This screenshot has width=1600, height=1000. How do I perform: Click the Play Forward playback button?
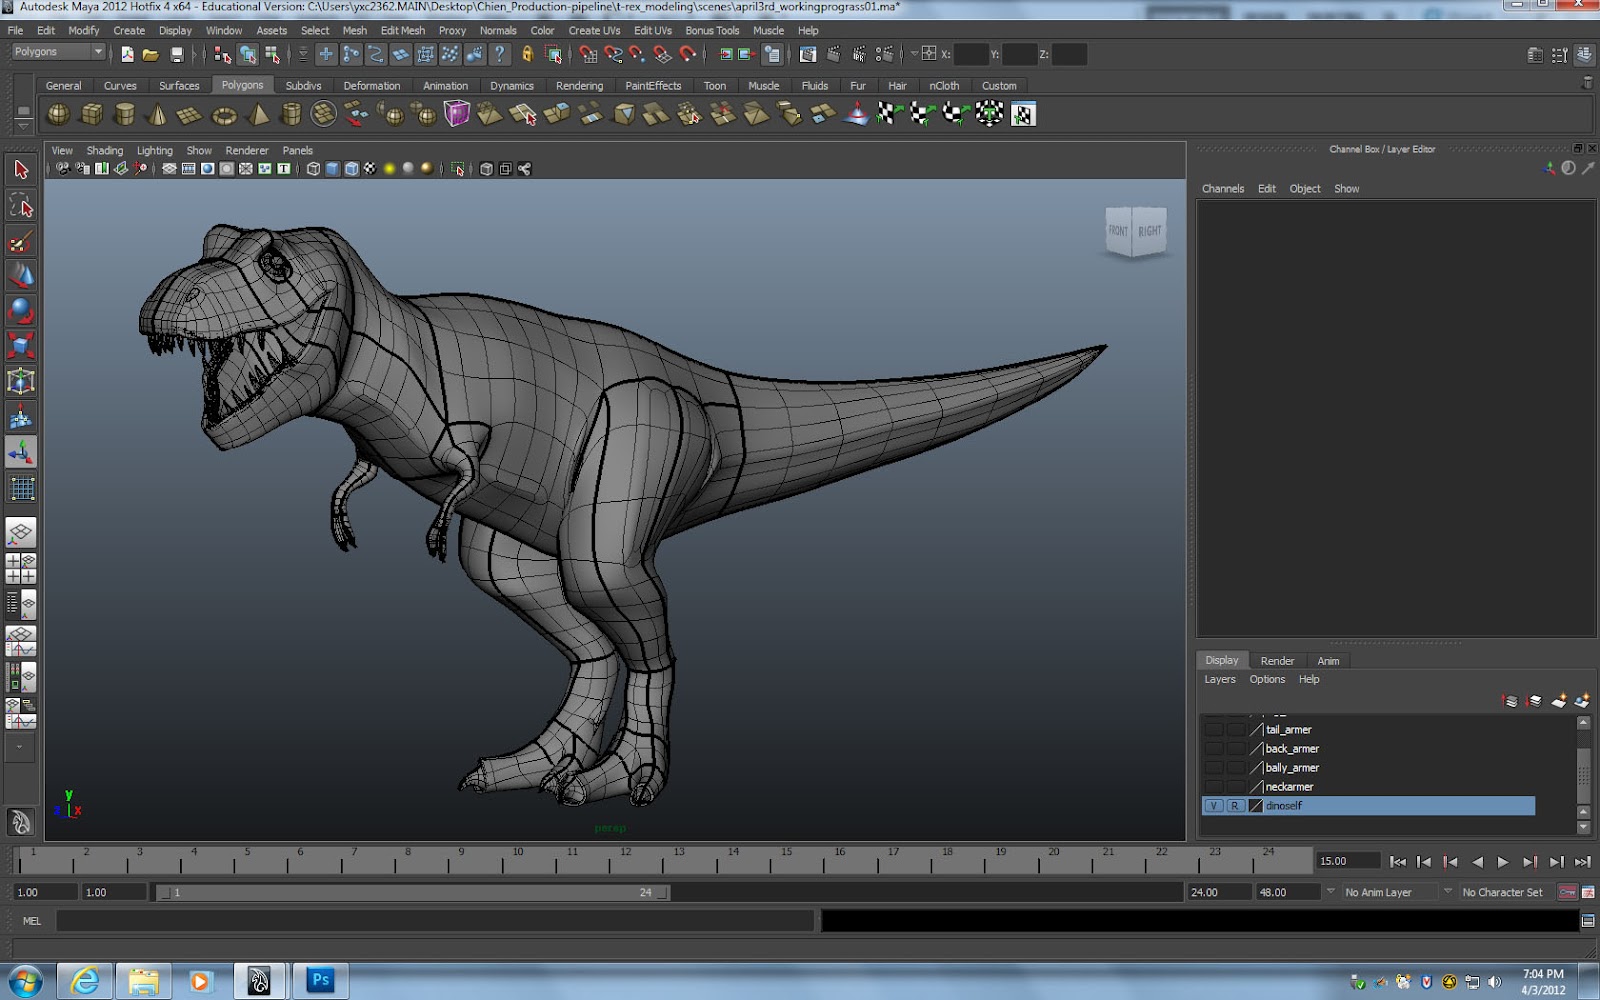click(1504, 861)
